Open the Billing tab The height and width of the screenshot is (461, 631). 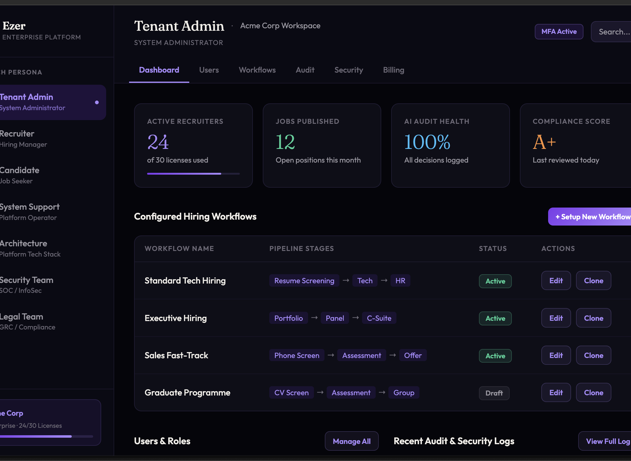click(394, 70)
